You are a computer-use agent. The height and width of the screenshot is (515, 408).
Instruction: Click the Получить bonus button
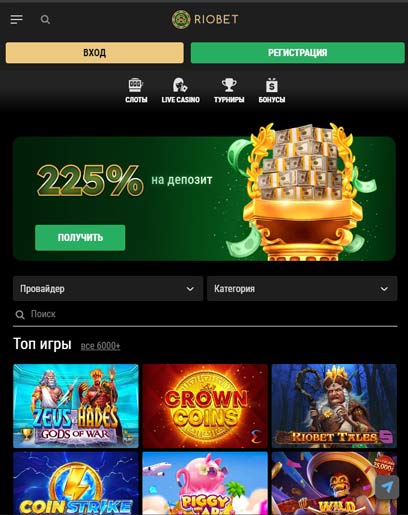click(80, 238)
